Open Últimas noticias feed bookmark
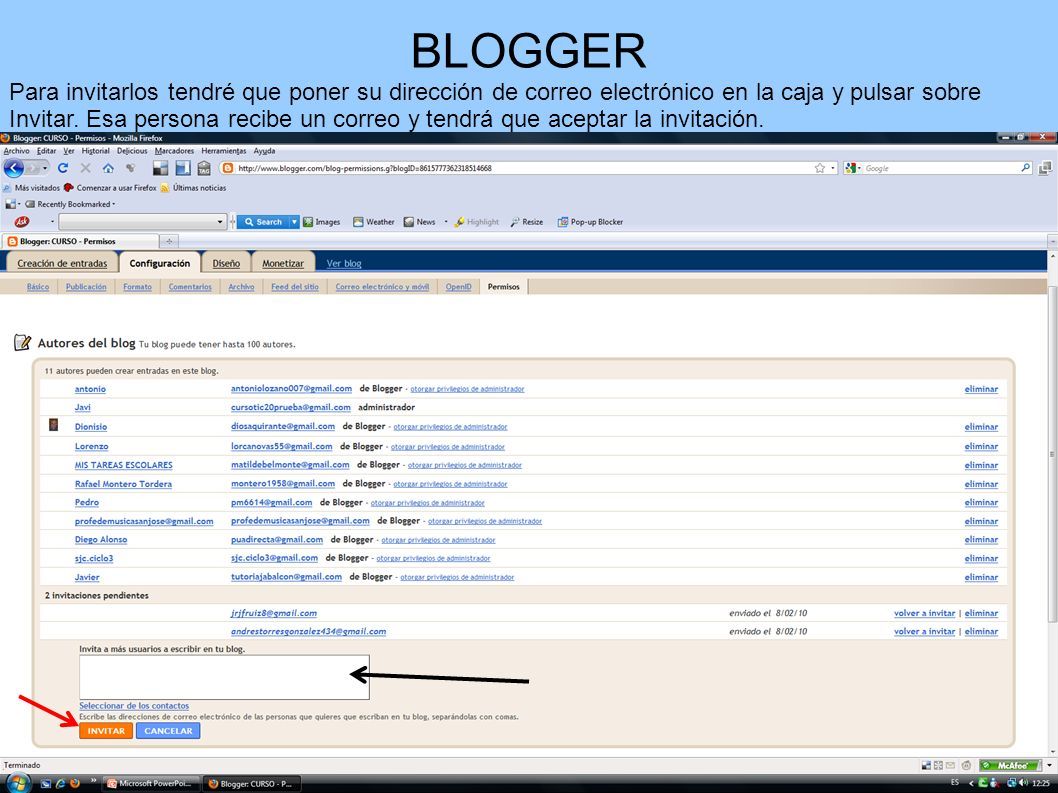The width and height of the screenshot is (1058, 793). tap(193, 188)
